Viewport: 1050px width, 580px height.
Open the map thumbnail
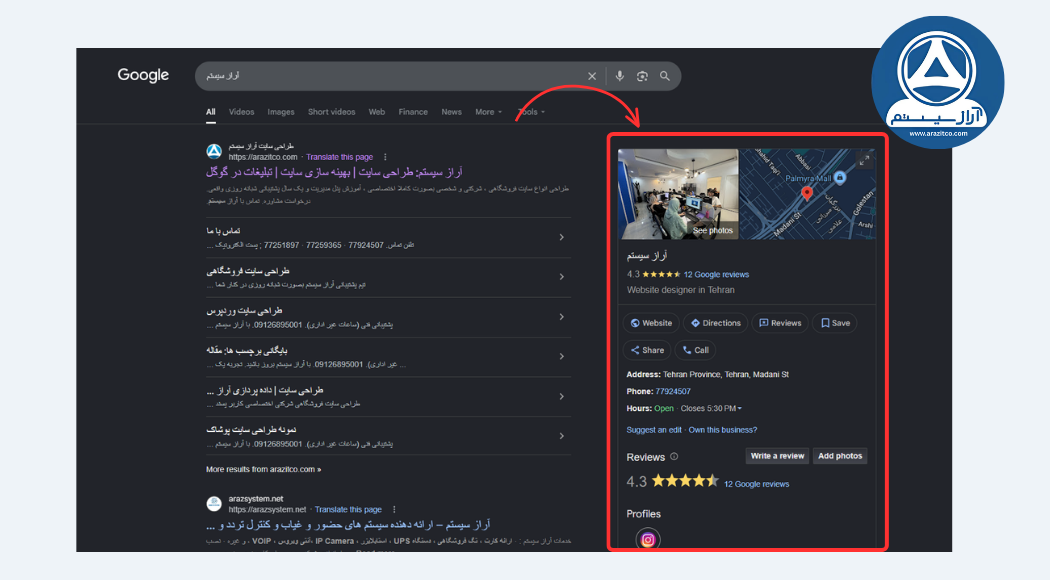[x=808, y=194]
